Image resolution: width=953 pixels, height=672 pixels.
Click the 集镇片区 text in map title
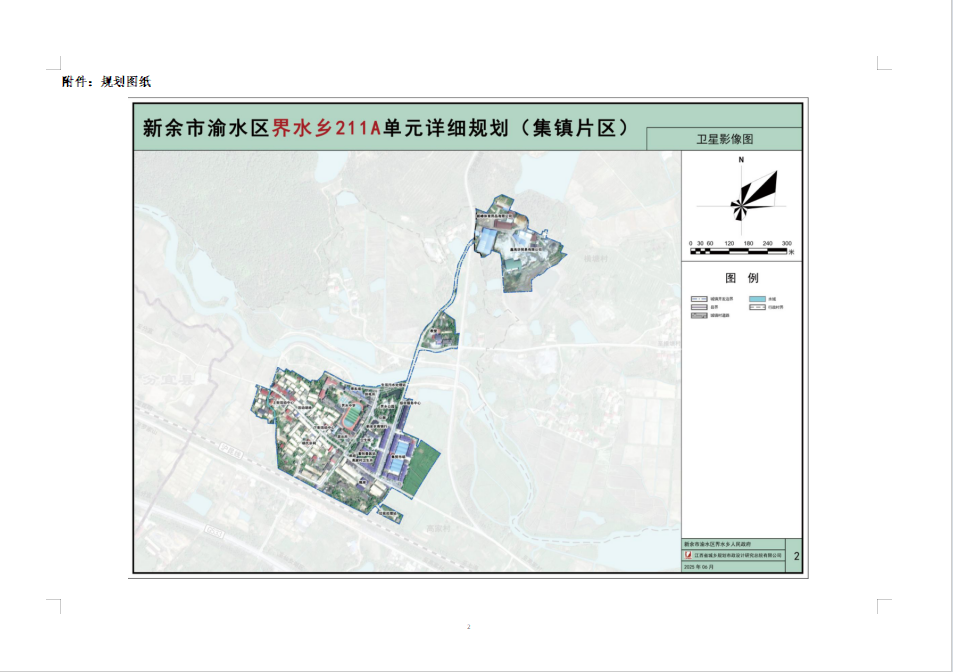(579, 128)
